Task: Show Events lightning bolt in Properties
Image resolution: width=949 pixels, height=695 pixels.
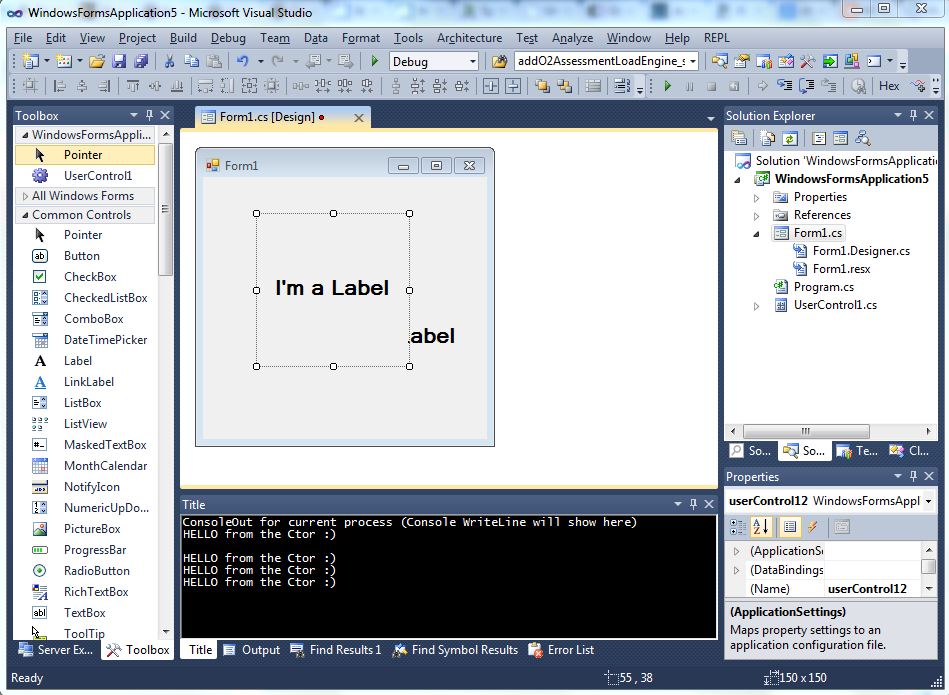Action: (812, 527)
